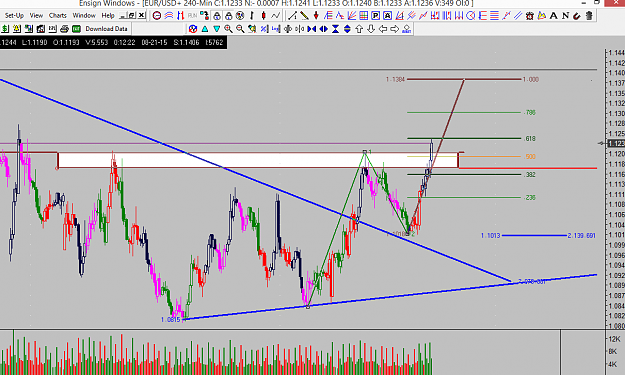
Task: Toggle the blue percent scale icon
Action: (264, 29)
